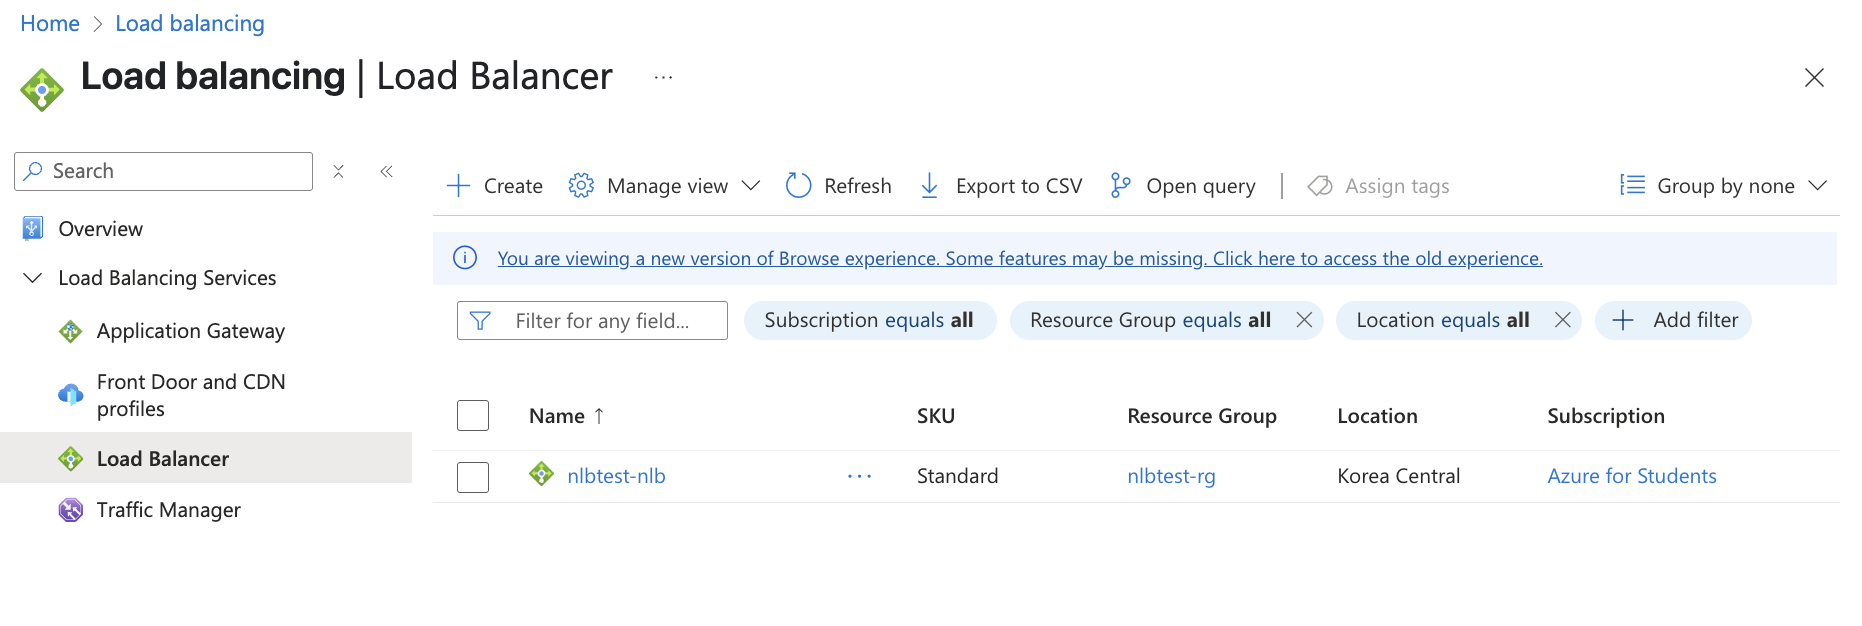
Task: Focus the sidebar Search box
Action: (x=163, y=171)
